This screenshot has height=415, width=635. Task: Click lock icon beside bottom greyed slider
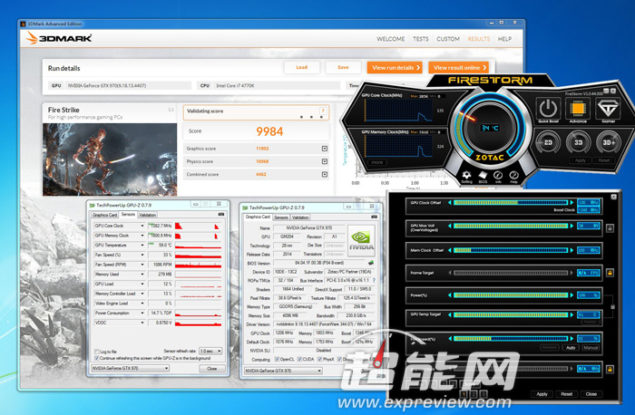point(610,369)
